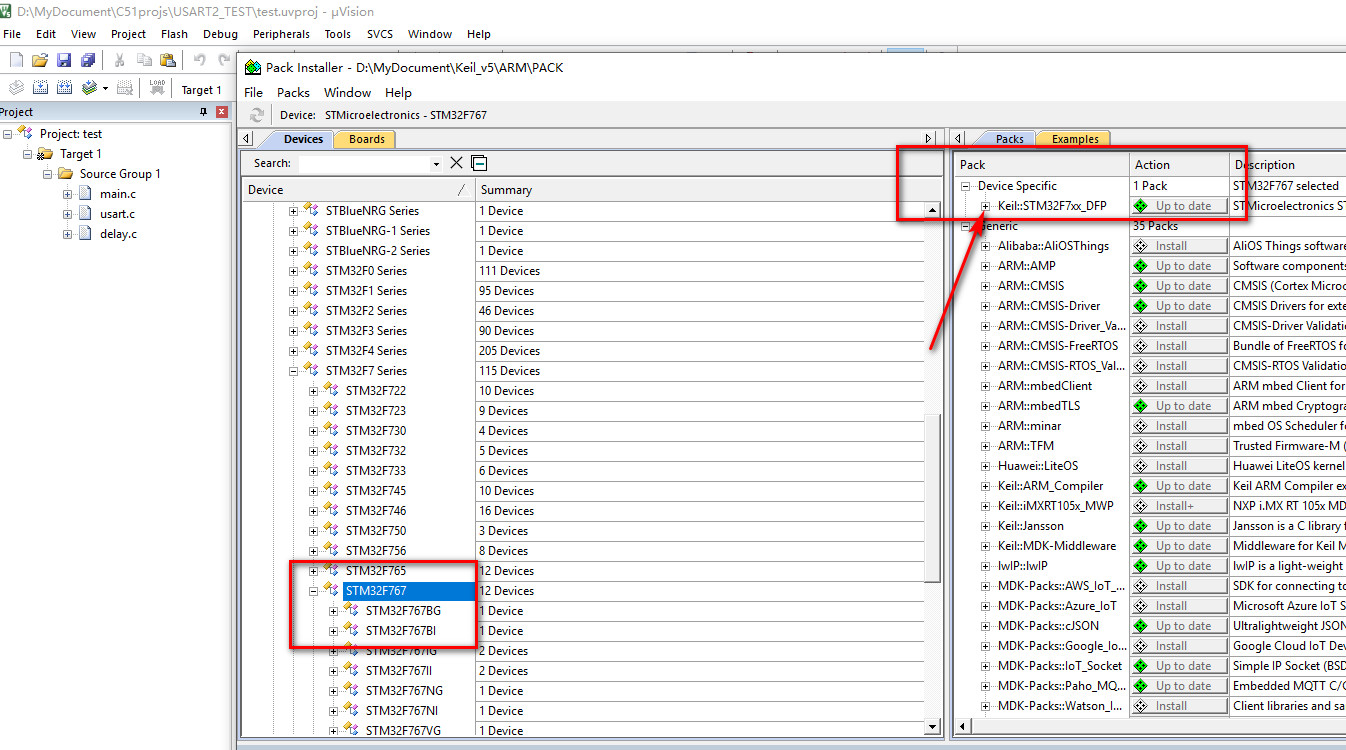Image resolution: width=1346 pixels, height=750 pixels.
Task: Select the Devices tab
Action: click(303, 139)
